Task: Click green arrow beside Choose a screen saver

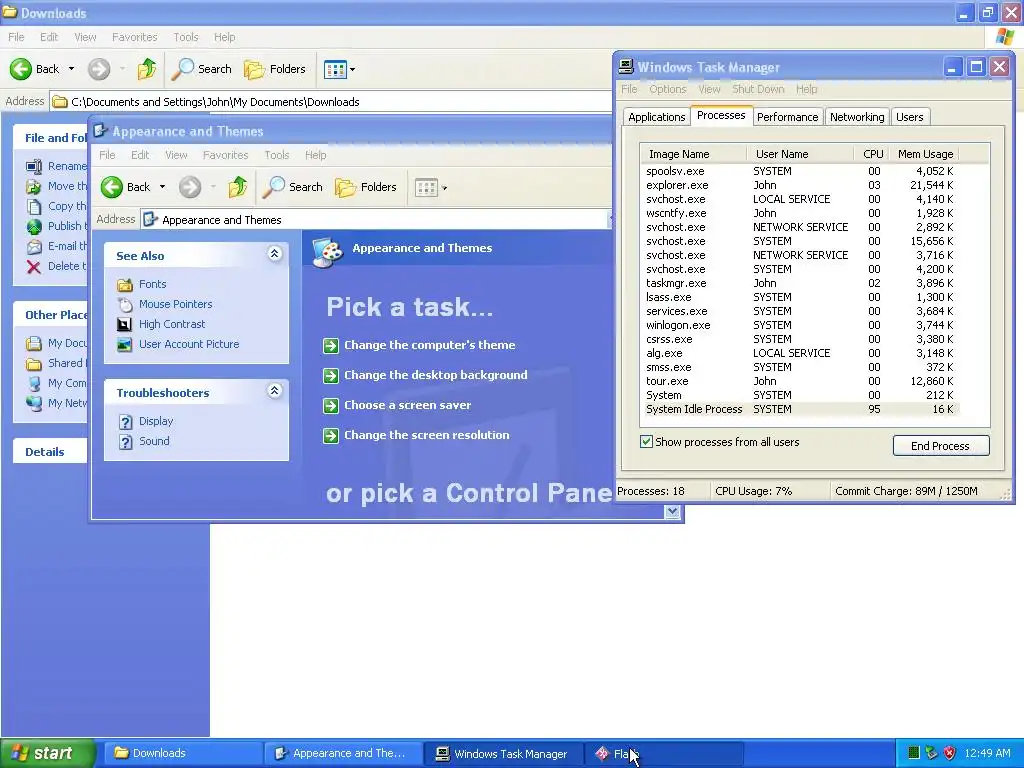Action: tap(331, 406)
